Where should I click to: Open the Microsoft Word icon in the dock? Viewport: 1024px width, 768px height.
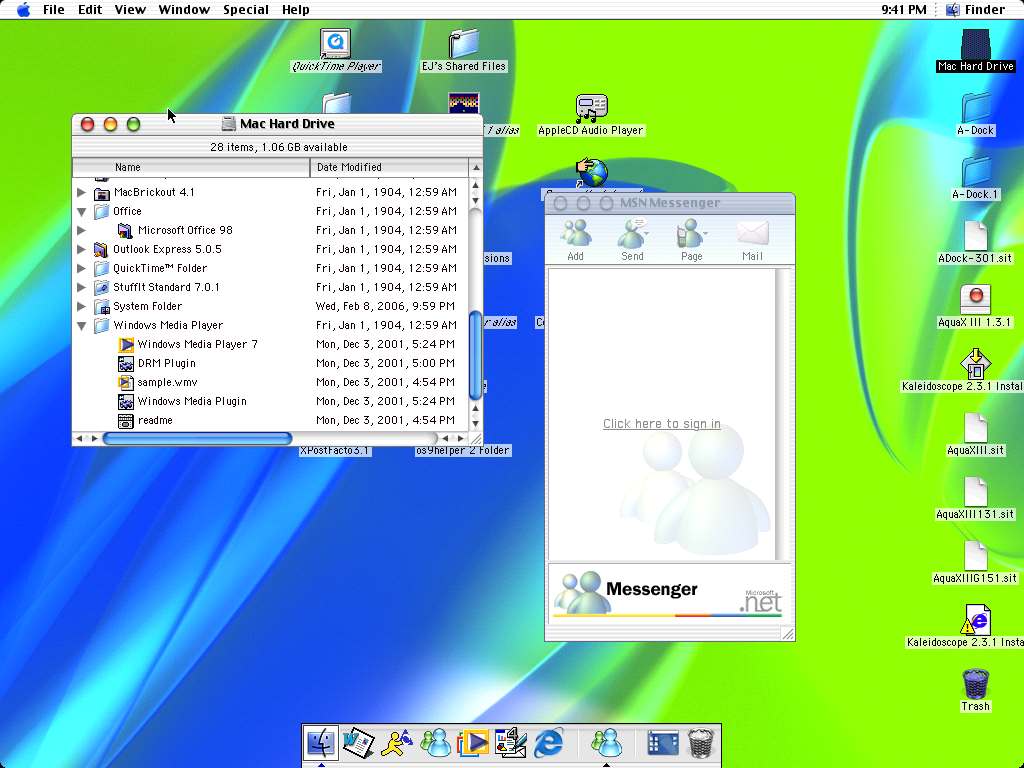357,742
